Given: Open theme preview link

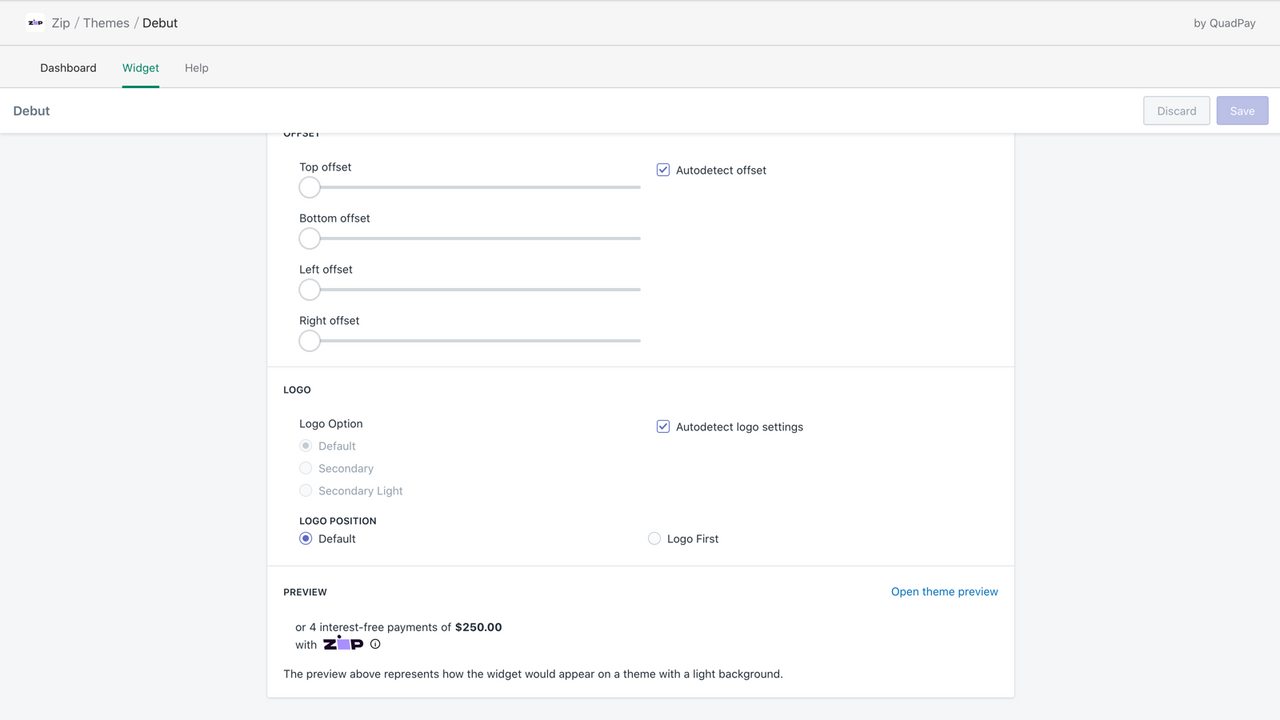Looking at the screenshot, I should [944, 592].
